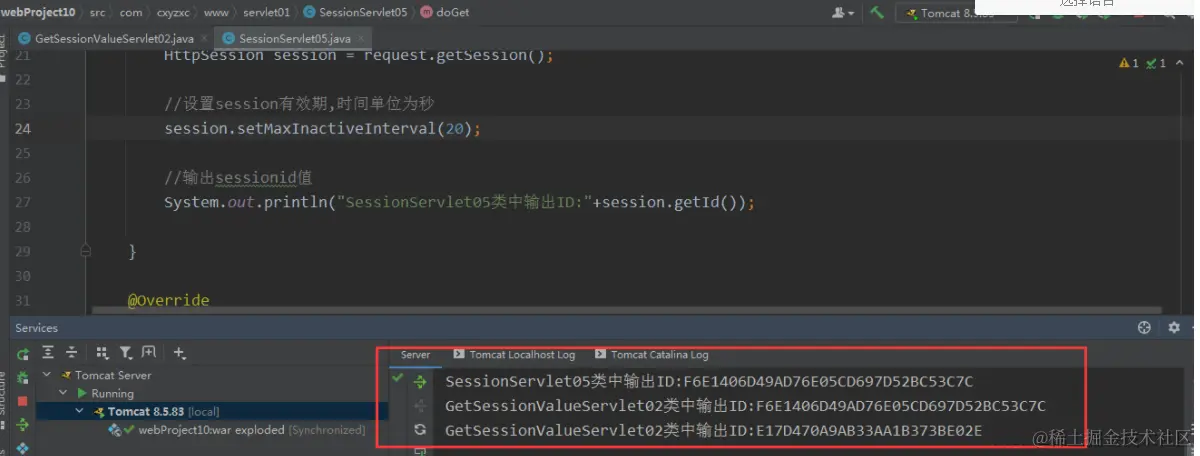Click Collapse All in Services toolbar
The height and width of the screenshot is (456, 1200).
pos(71,353)
